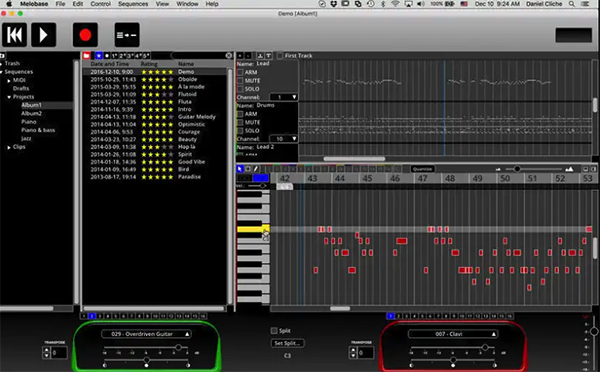Click the icon left of the piano roll corner icon
The image size is (600, 372).
coord(586,169)
